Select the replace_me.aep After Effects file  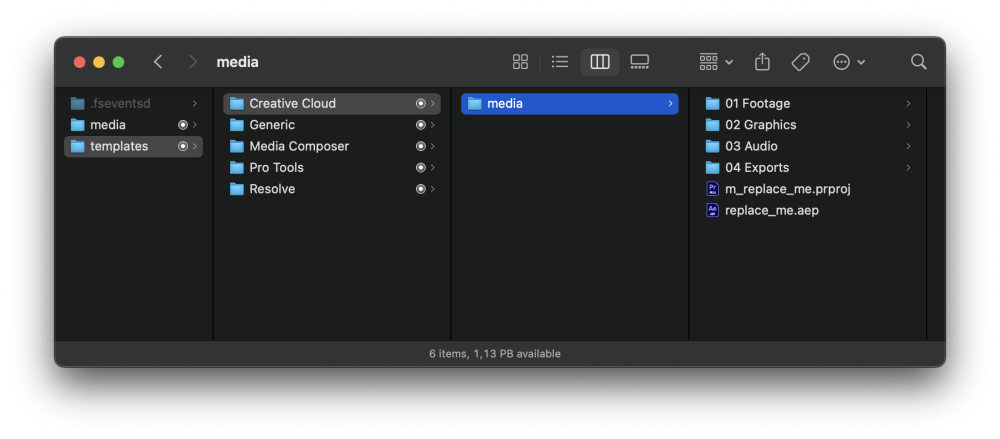(x=771, y=210)
